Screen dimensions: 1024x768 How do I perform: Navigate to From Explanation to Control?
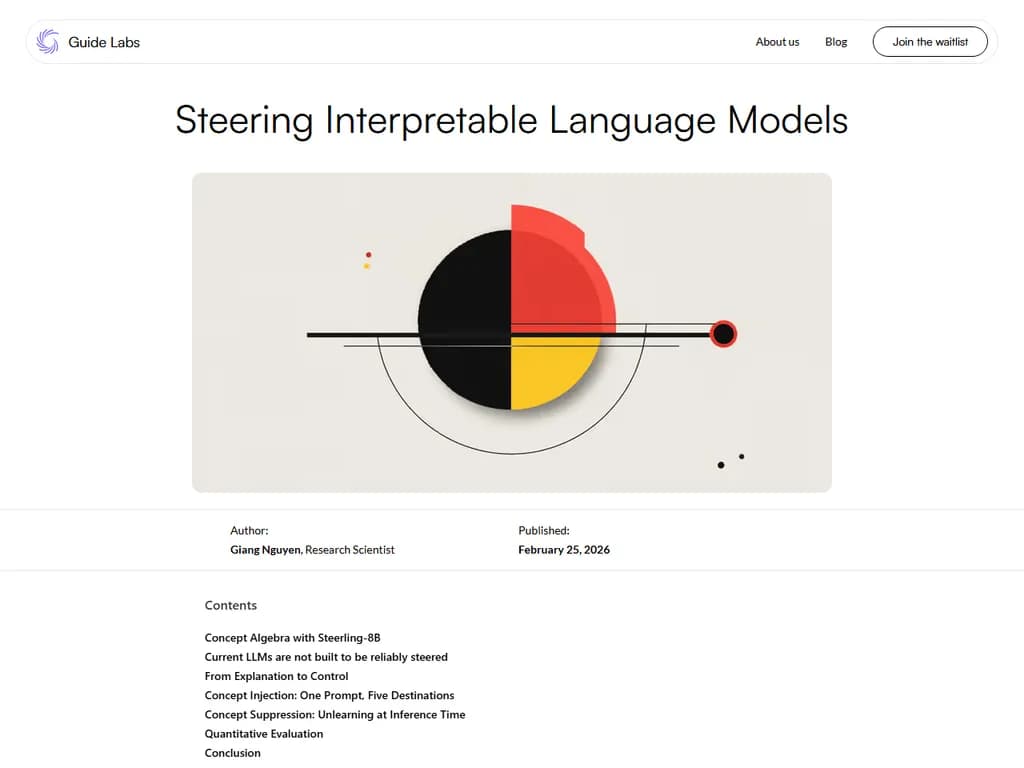pos(276,676)
